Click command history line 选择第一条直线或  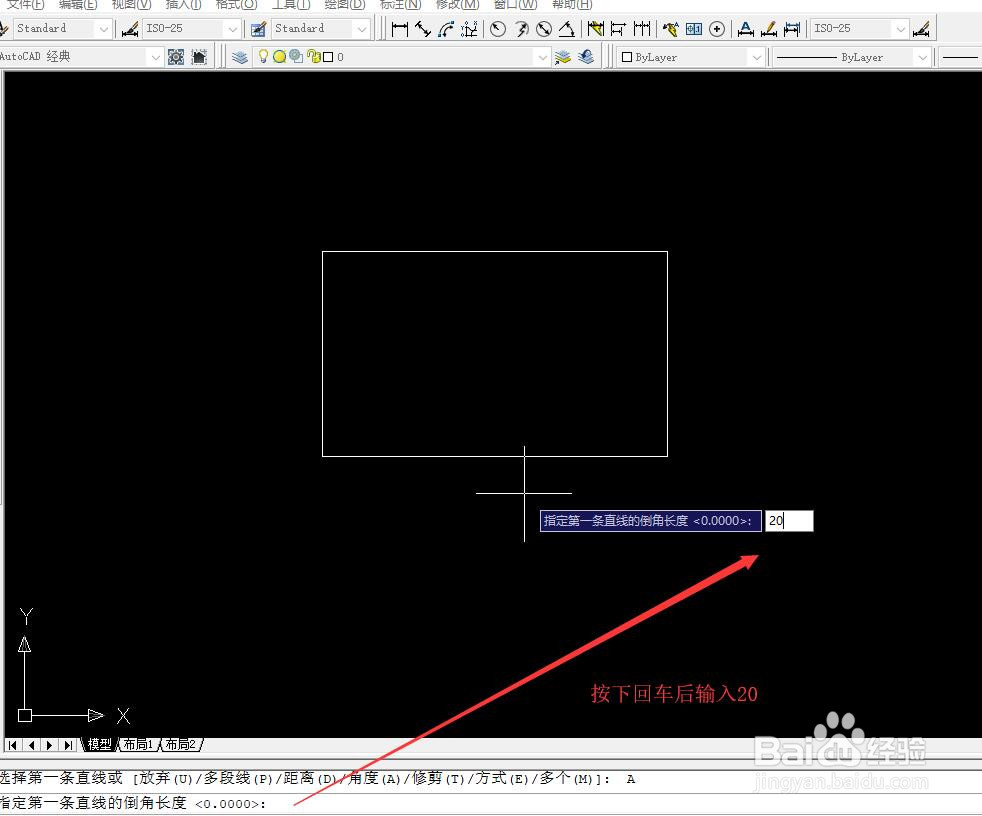(61, 778)
